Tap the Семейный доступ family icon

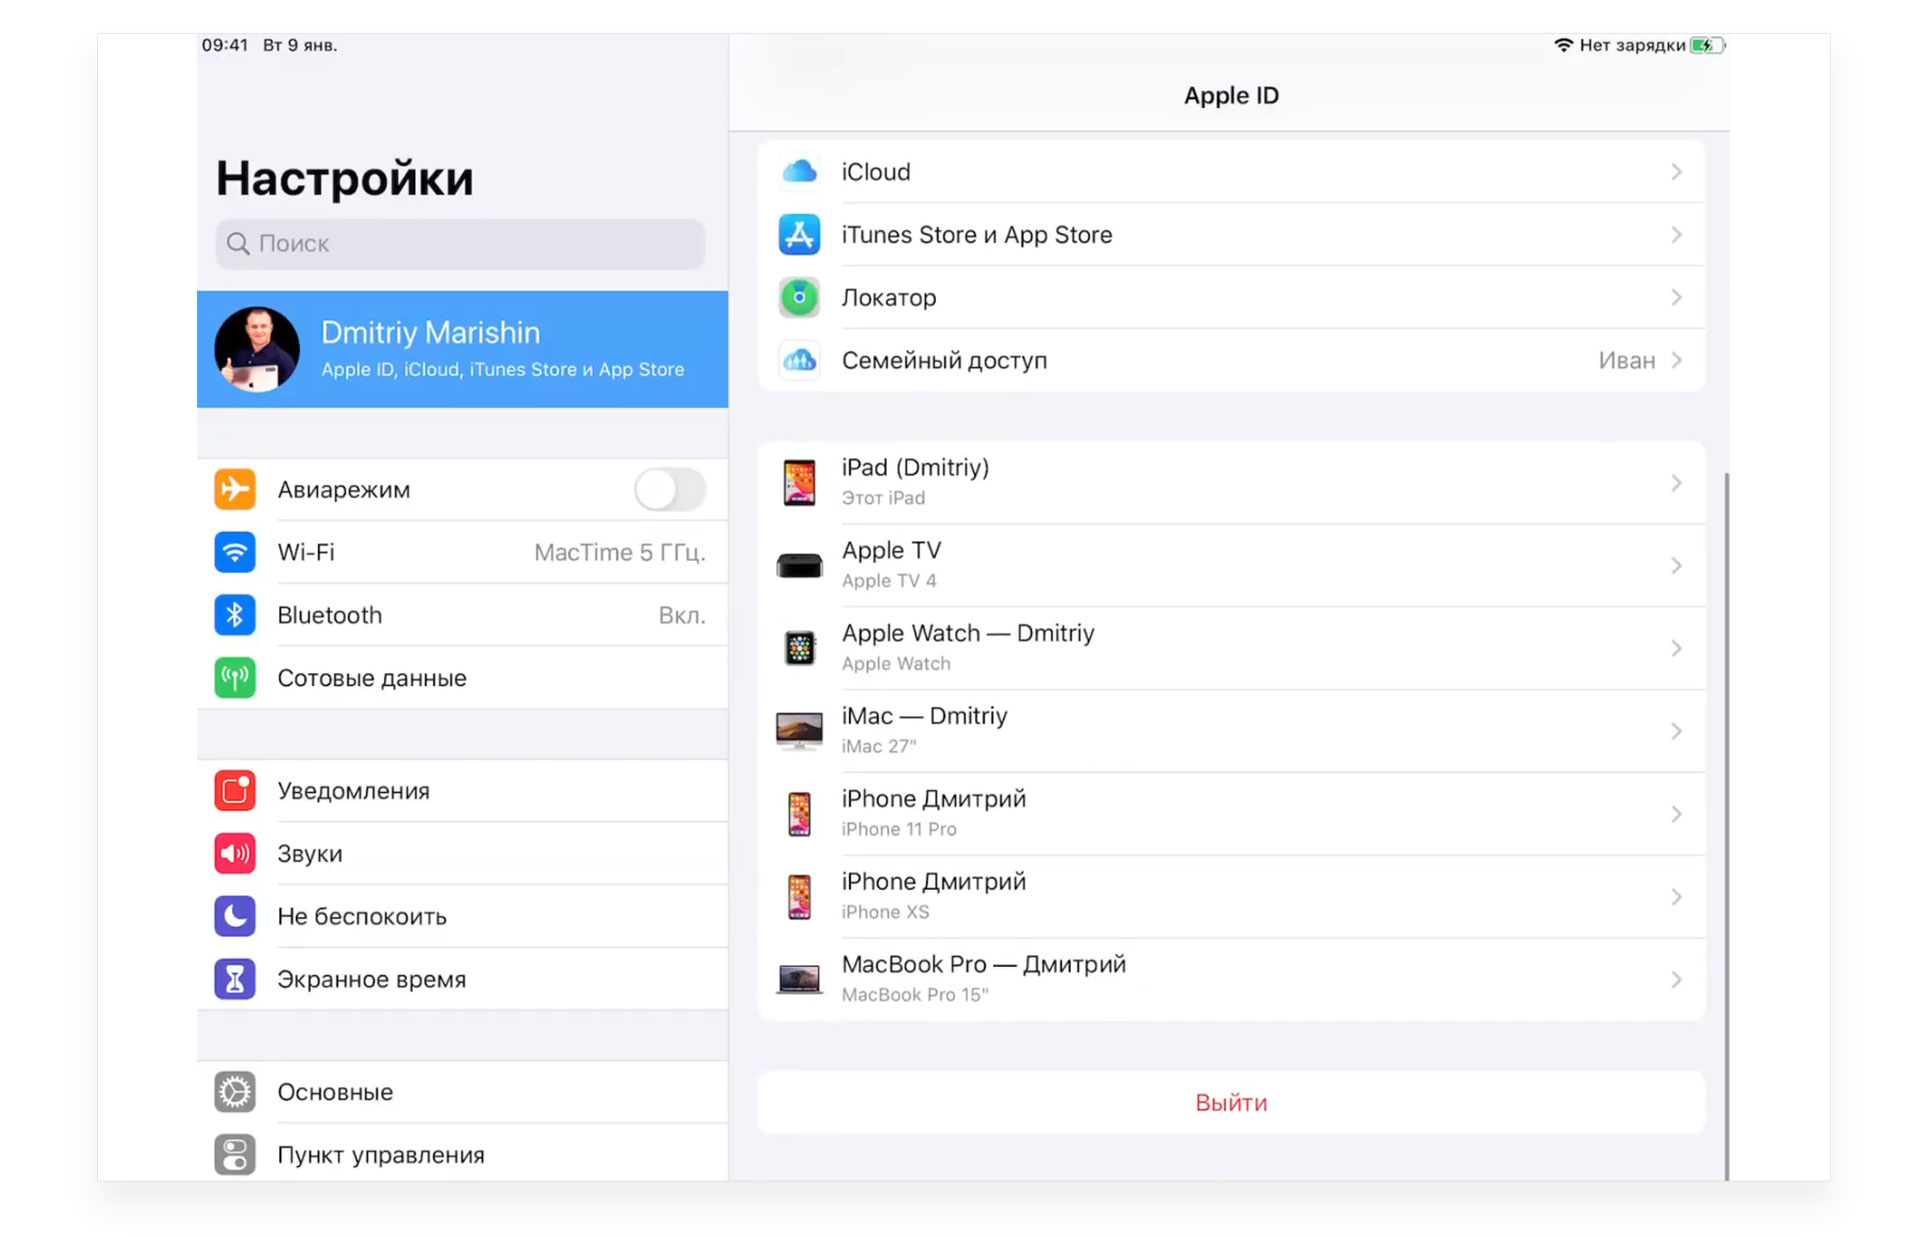(x=799, y=360)
